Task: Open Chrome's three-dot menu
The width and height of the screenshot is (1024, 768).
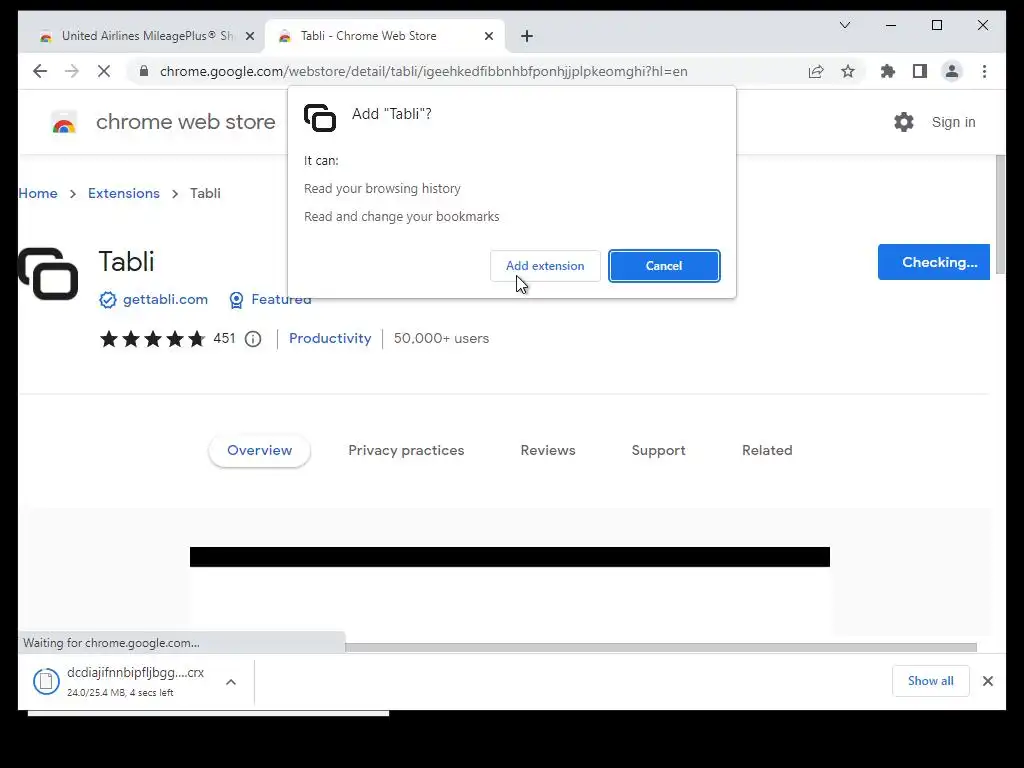Action: tap(984, 71)
